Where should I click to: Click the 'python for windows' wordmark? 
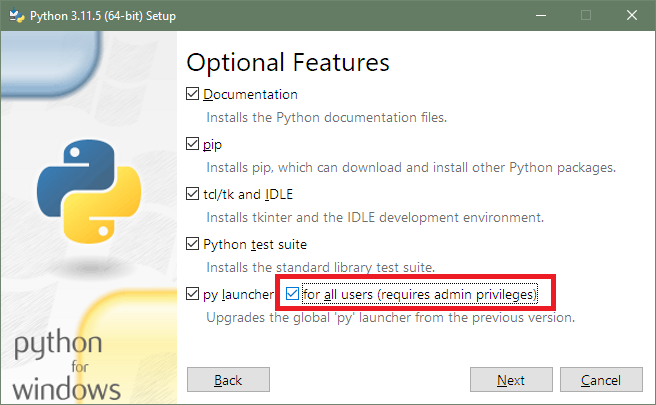(67, 367)
